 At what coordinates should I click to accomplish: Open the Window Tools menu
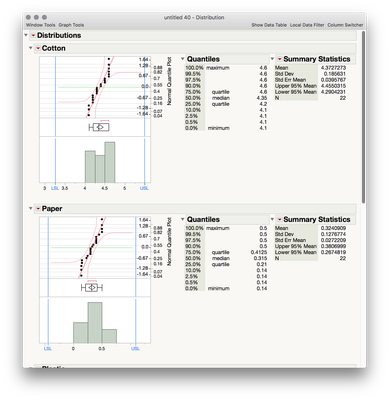(x=41, y=25)
